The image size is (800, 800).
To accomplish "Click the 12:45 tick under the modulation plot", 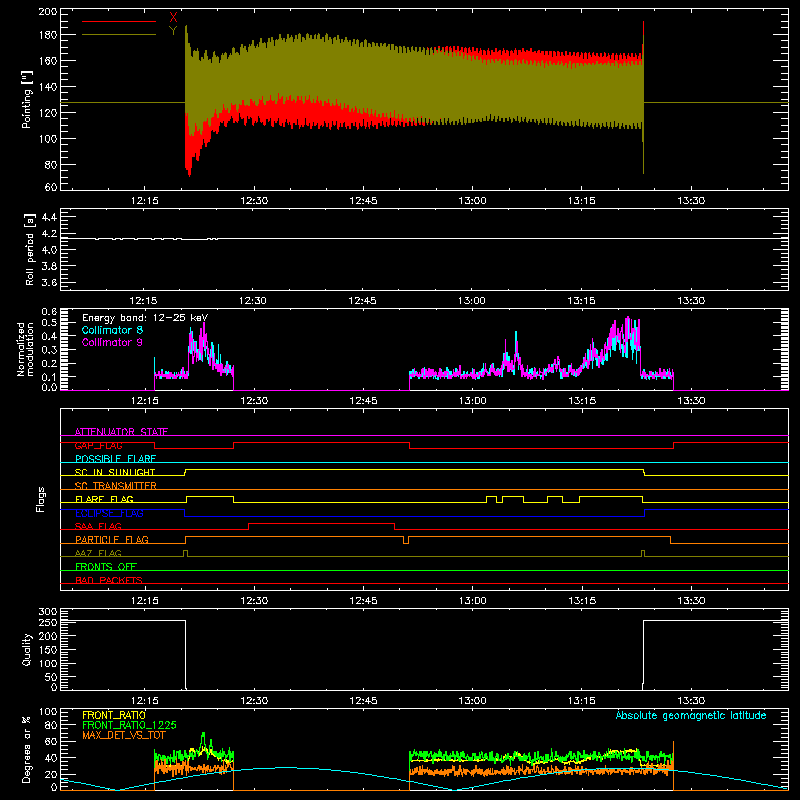I will 363,401.
